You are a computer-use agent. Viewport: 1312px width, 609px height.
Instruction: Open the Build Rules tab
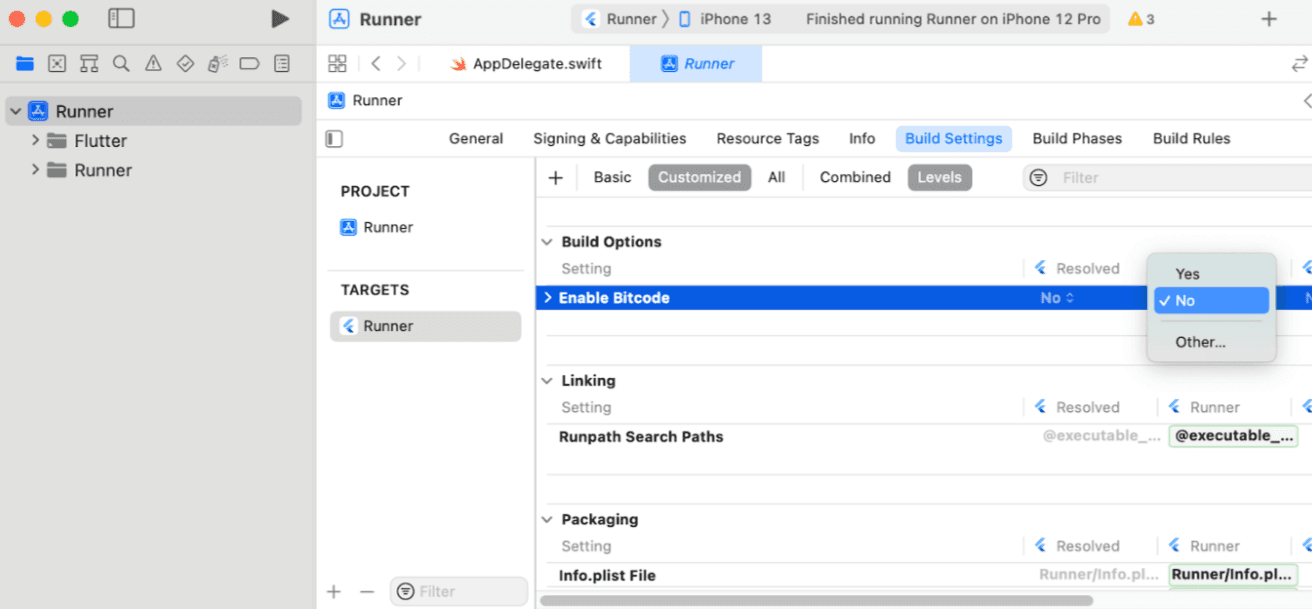[1191, 138]
